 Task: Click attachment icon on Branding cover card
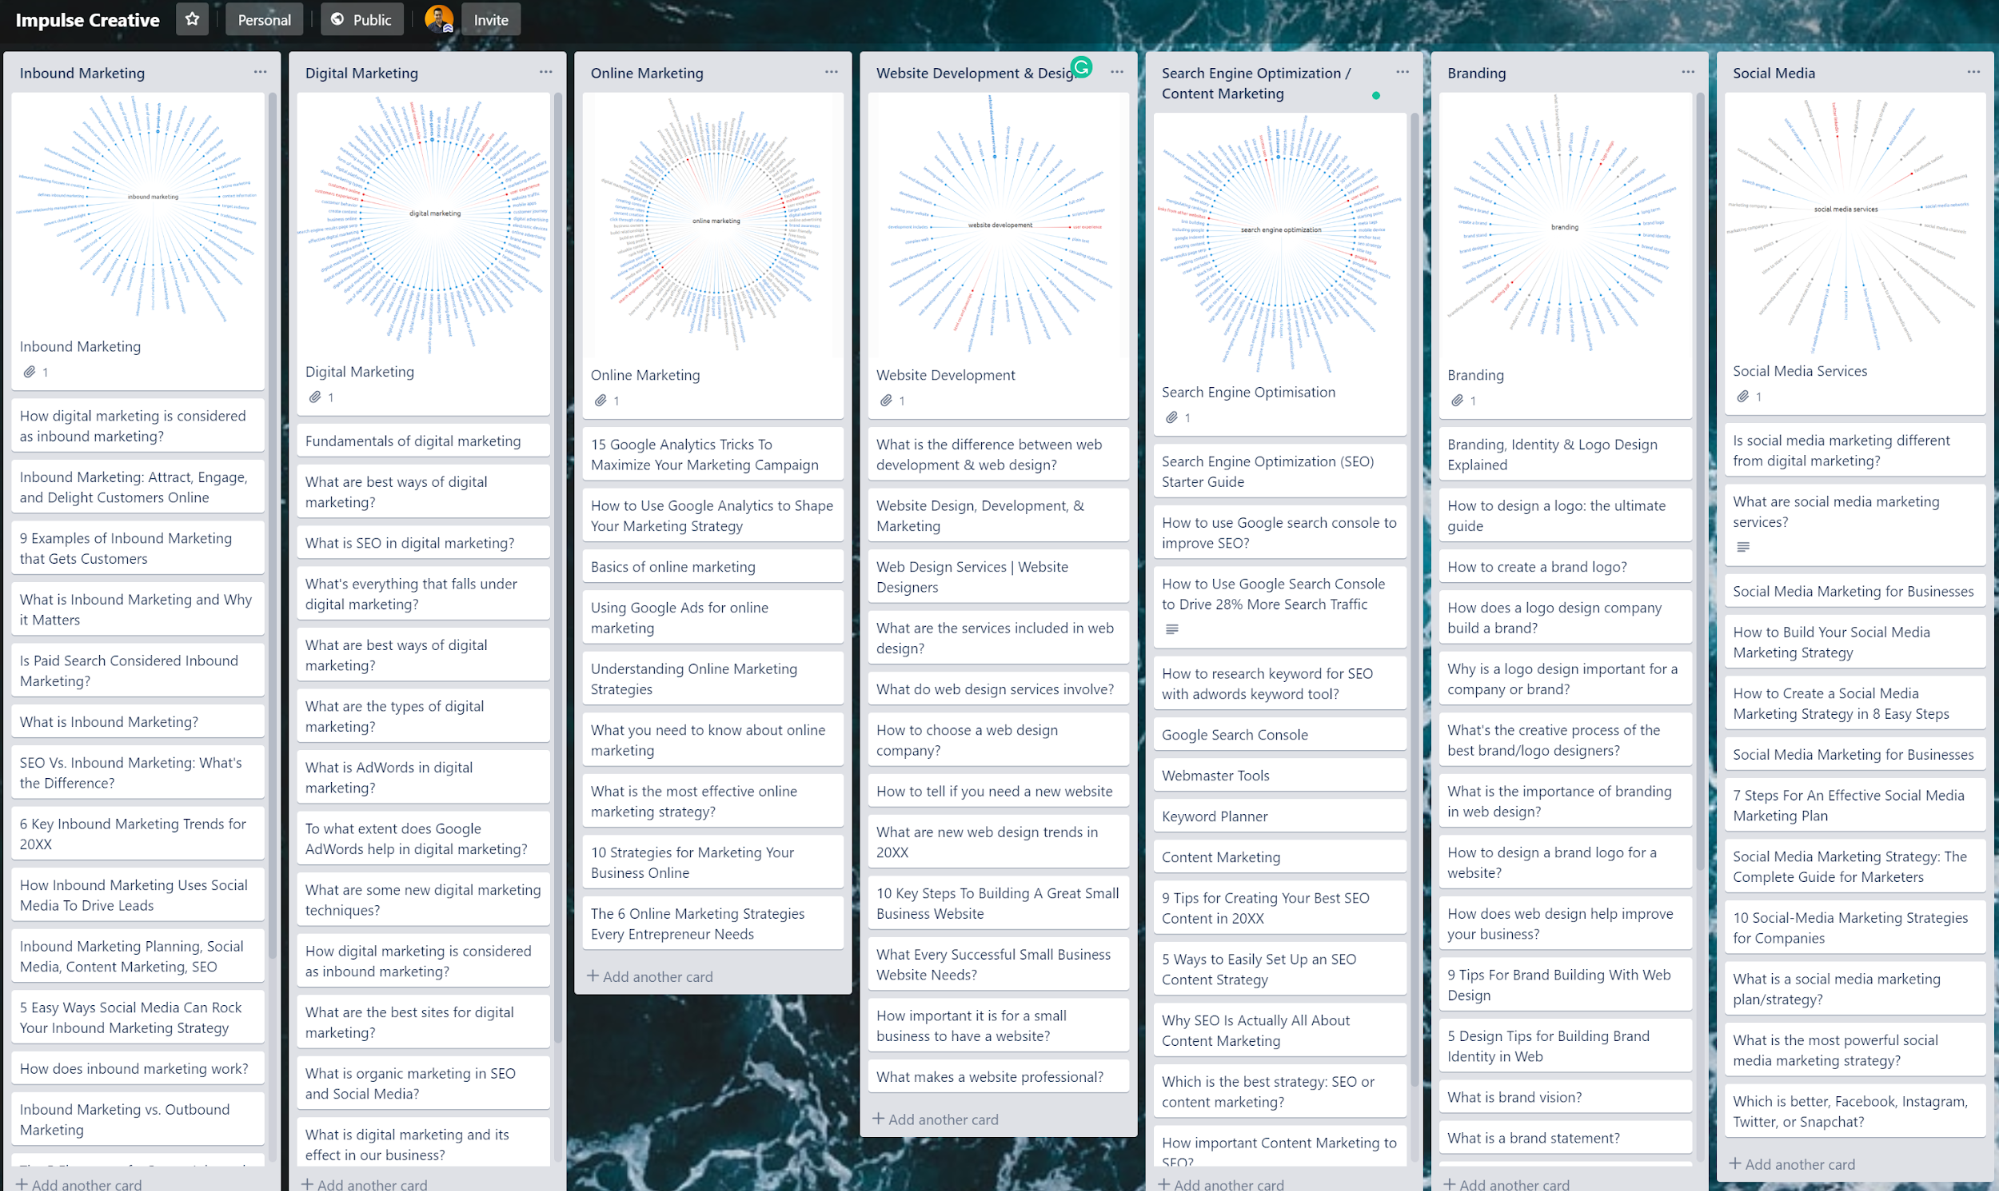[1458, 400]
